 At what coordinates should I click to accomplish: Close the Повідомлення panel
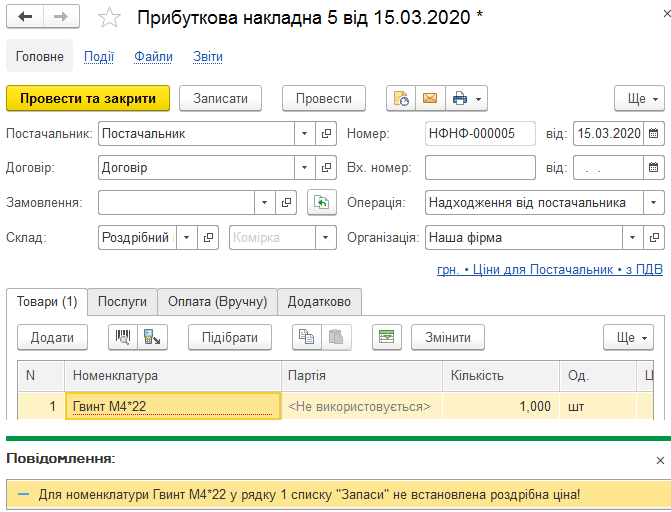[660, 461]
